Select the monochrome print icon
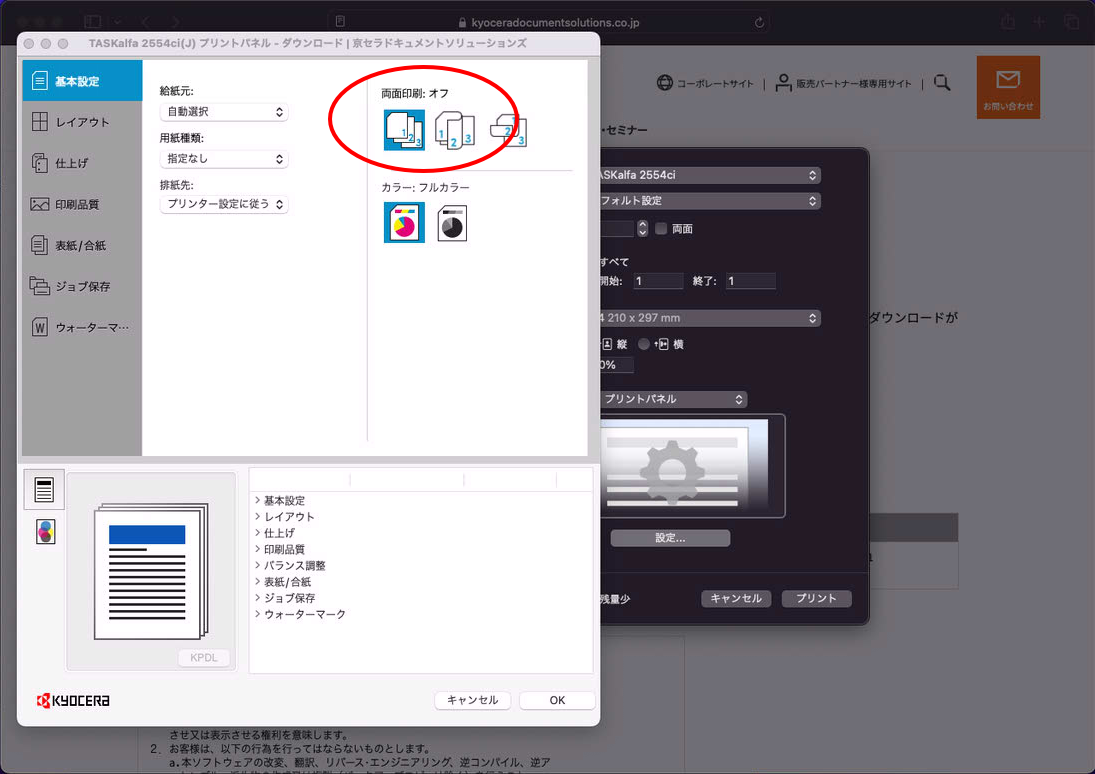This screenshot has width=1095, height=774. 453,222
